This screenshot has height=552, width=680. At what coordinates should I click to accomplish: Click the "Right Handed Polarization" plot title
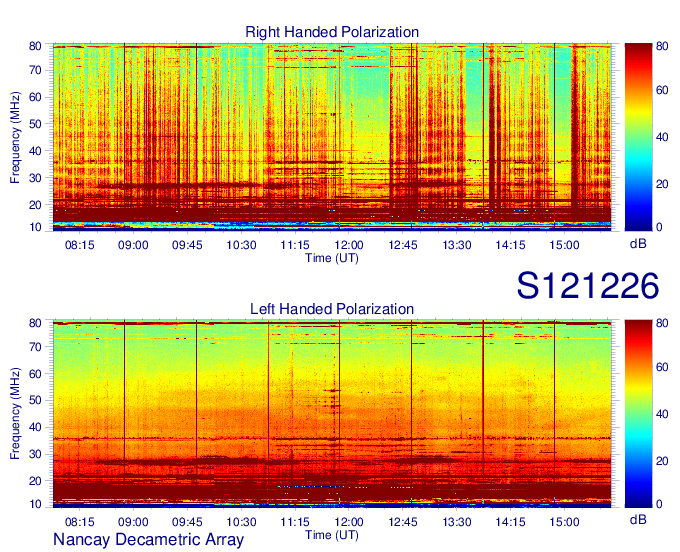[332, 32]
